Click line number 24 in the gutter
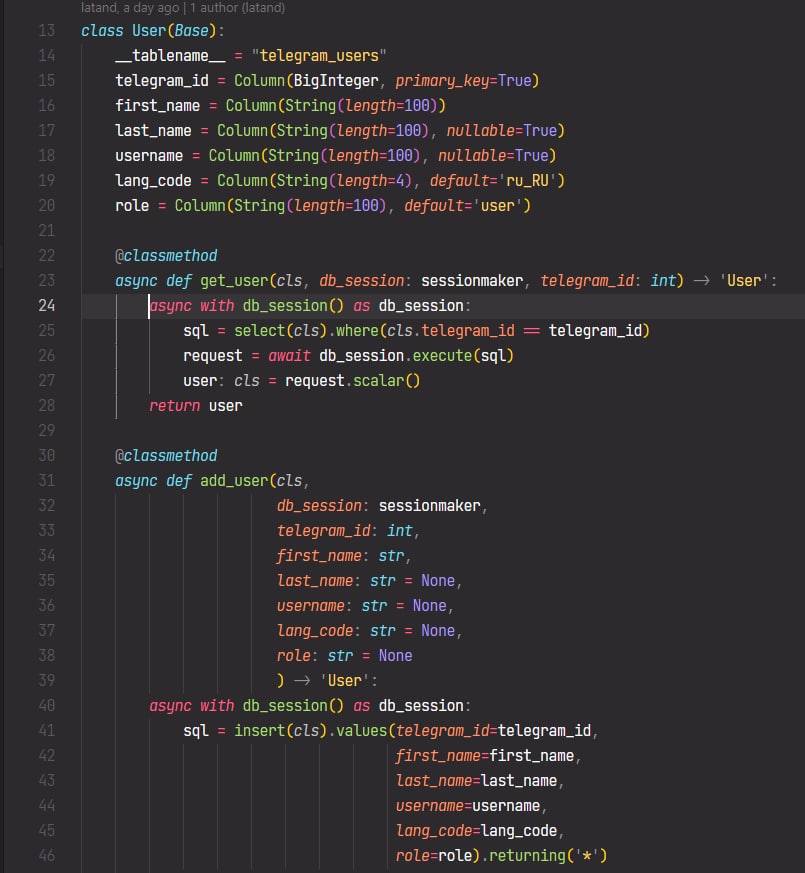The height and width of the screenshot is (873, 805). 47,306
